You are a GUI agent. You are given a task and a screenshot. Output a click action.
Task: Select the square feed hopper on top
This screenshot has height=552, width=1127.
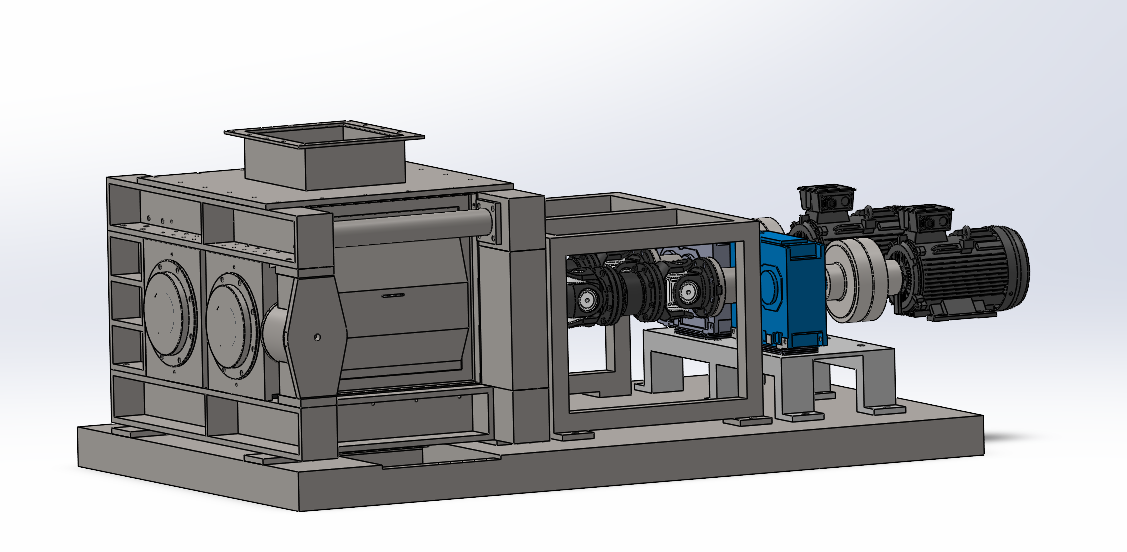(324, 154)
